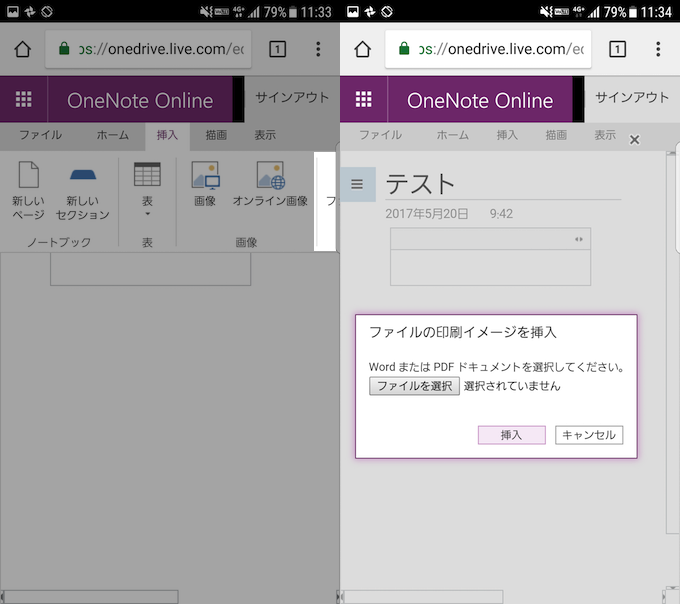This screenshot has height=604, width=680.
Task: Open tab switcher in left browser
Action: [278, 49]
